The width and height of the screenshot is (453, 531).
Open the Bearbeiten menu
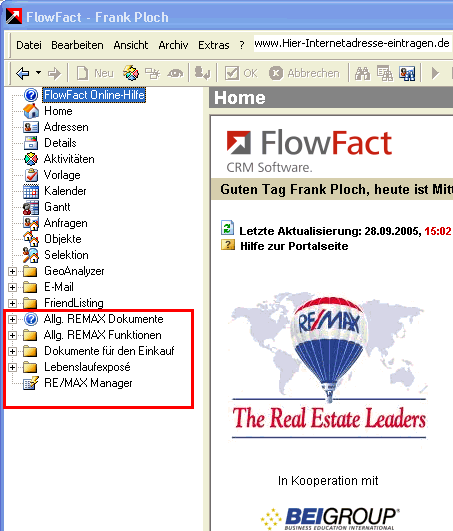77,45
